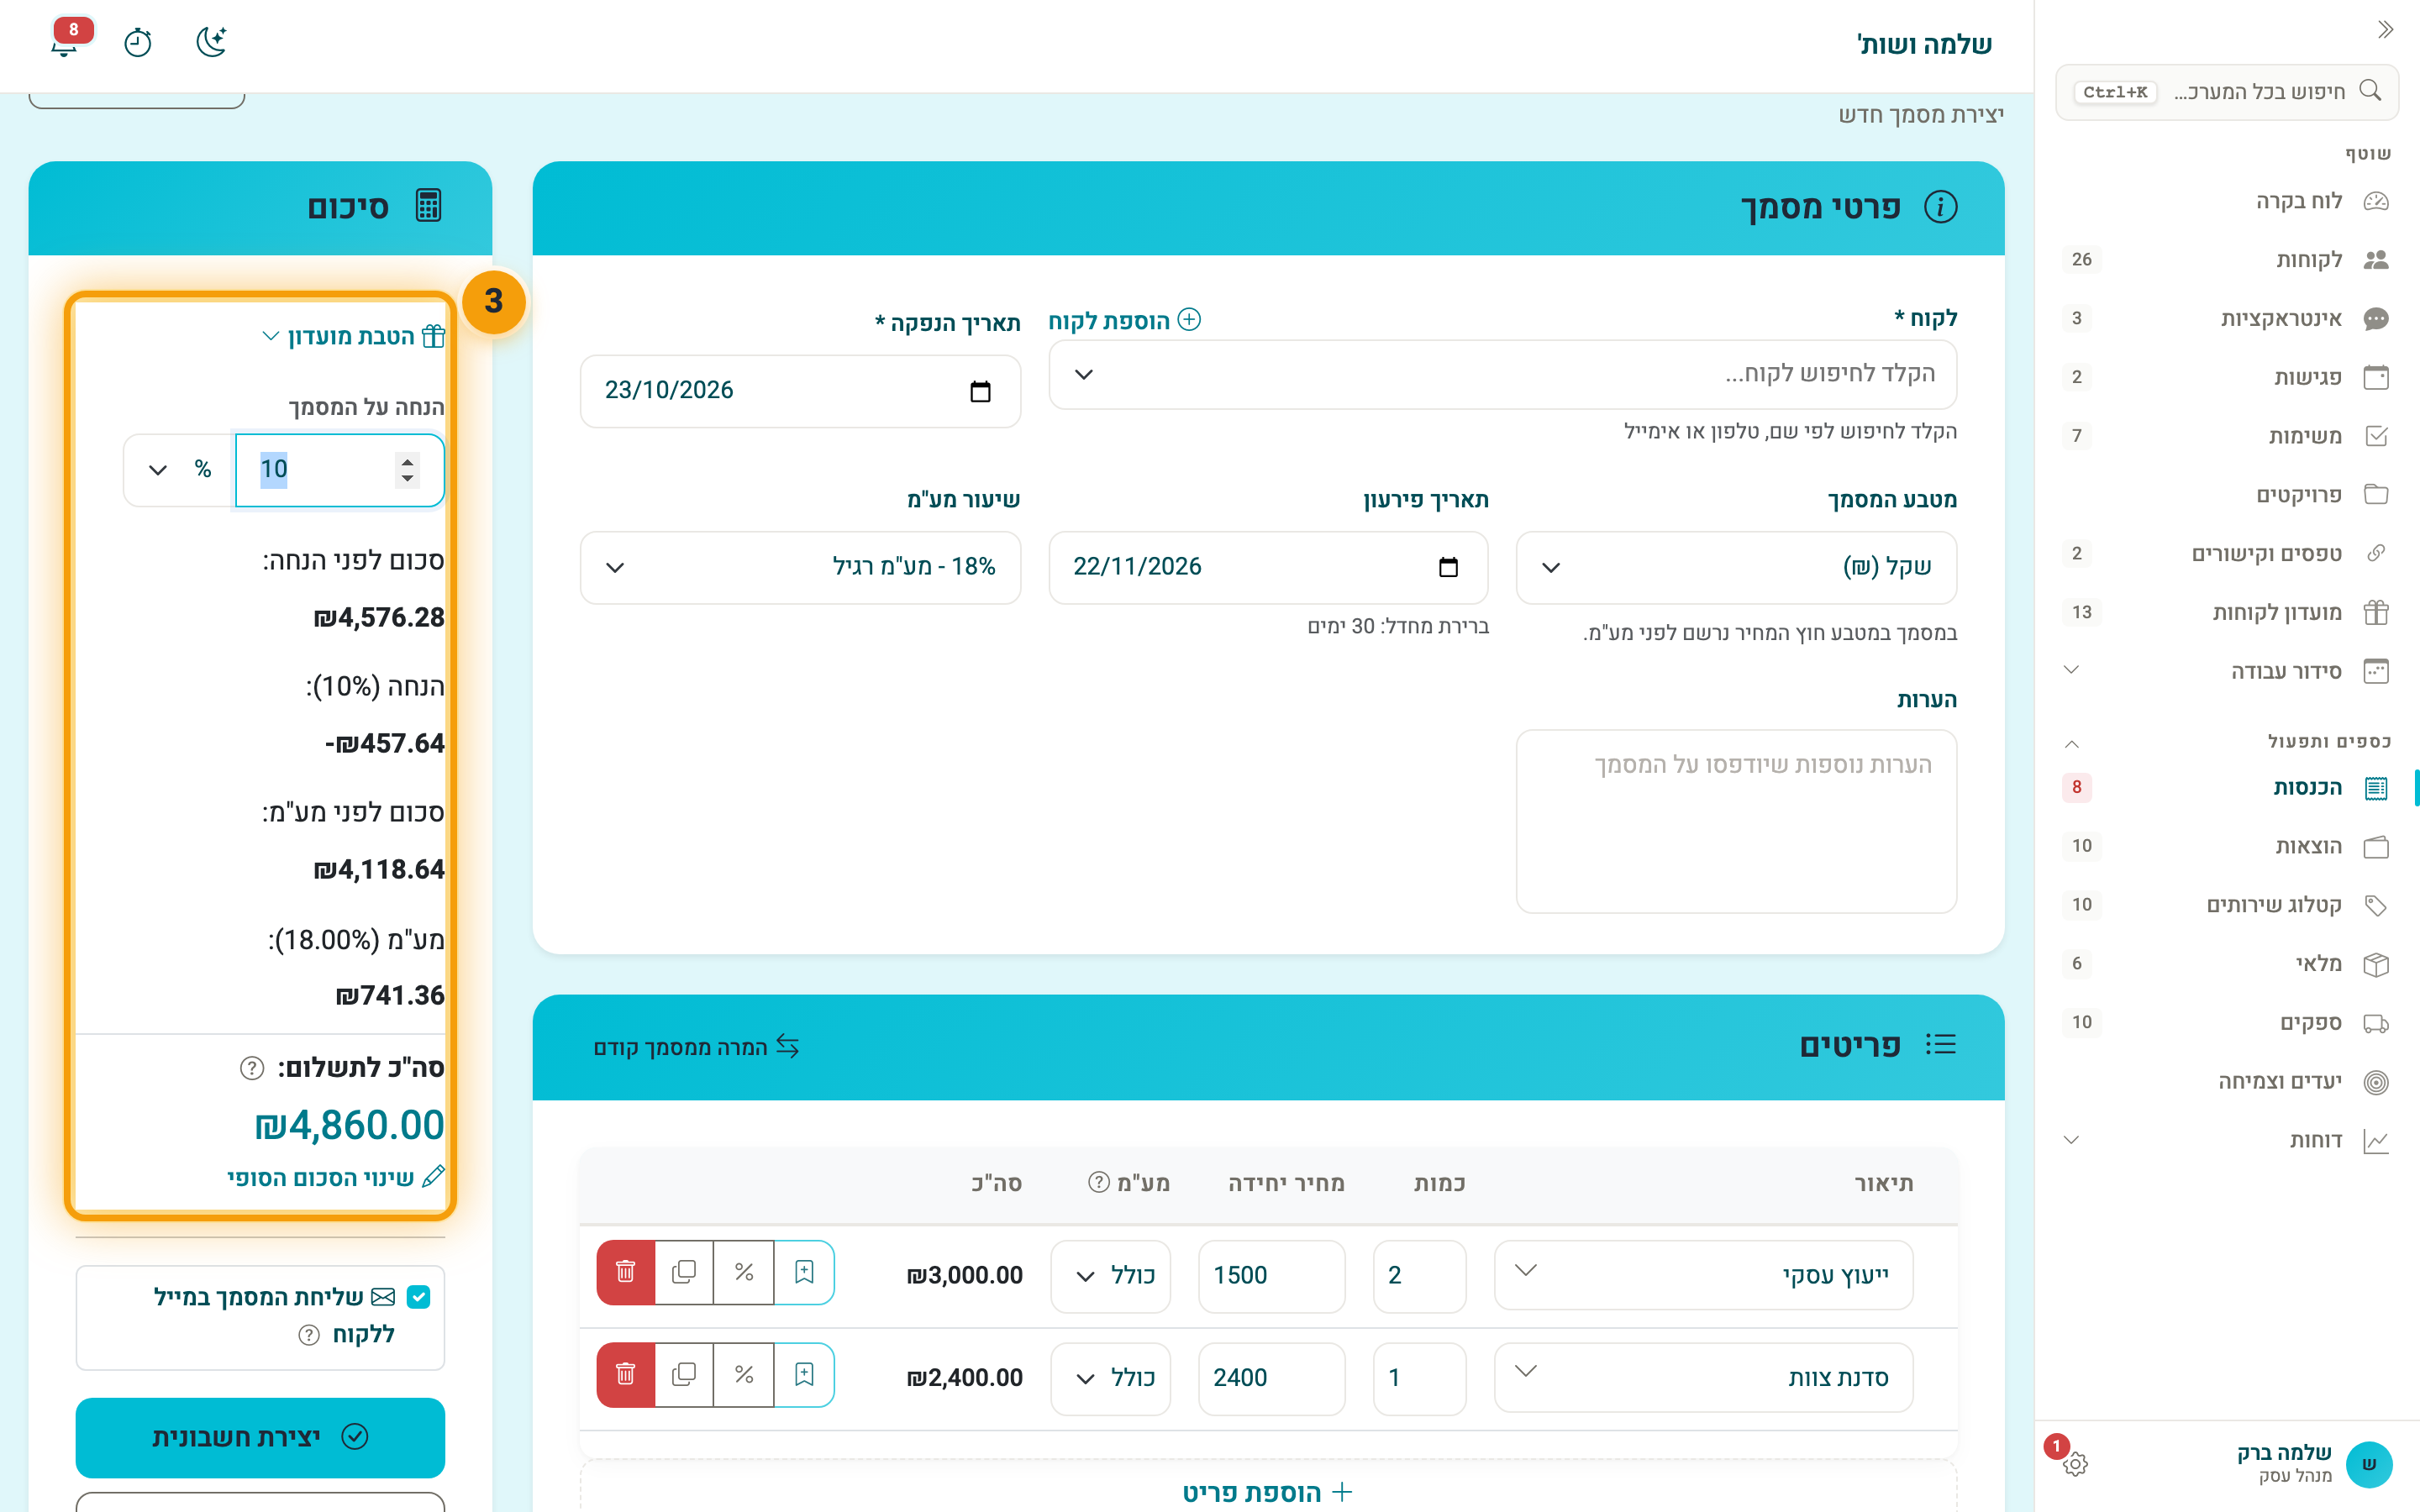This screenshot has width=2420, height=1512.
Task: Apply percent discount to ייעוץ עסקי row
Action: coord(744,1272)
